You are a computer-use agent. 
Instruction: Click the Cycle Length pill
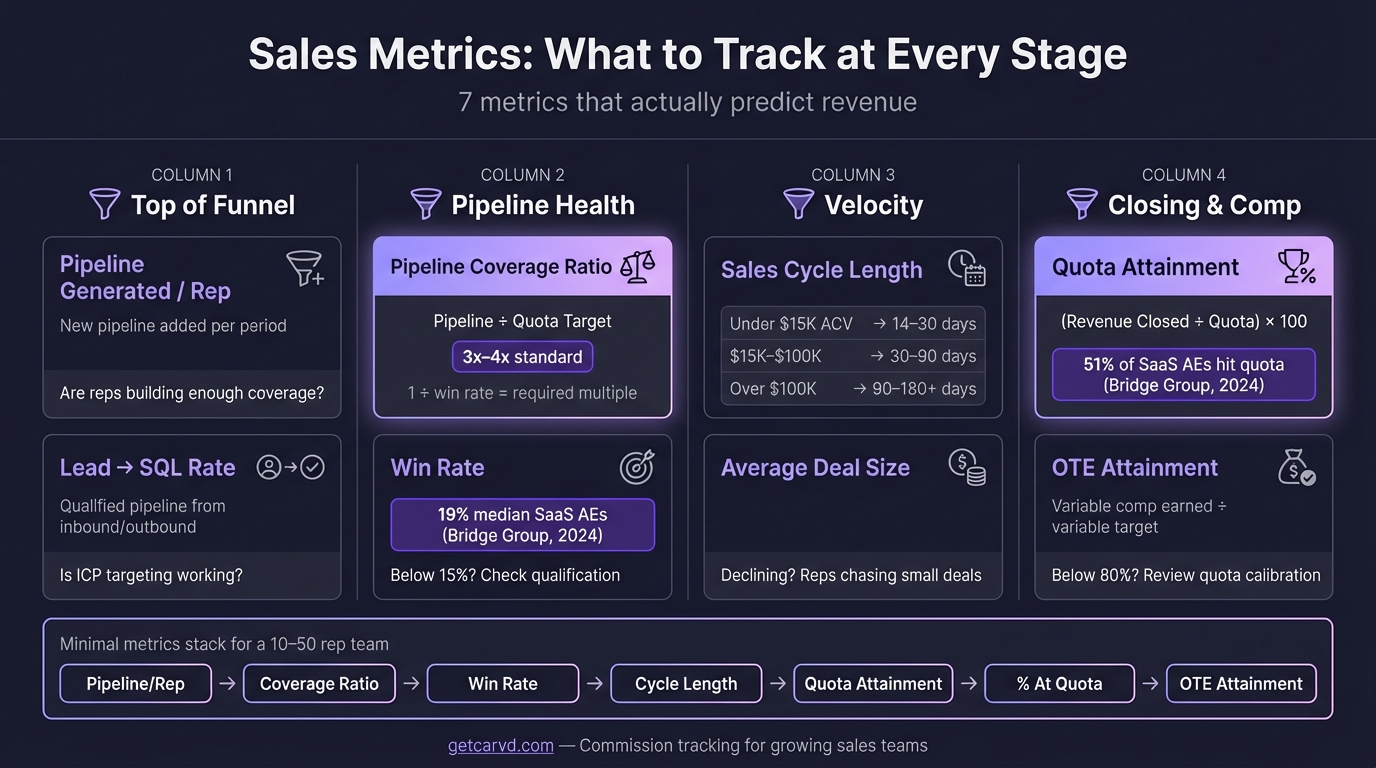point(686,684)
